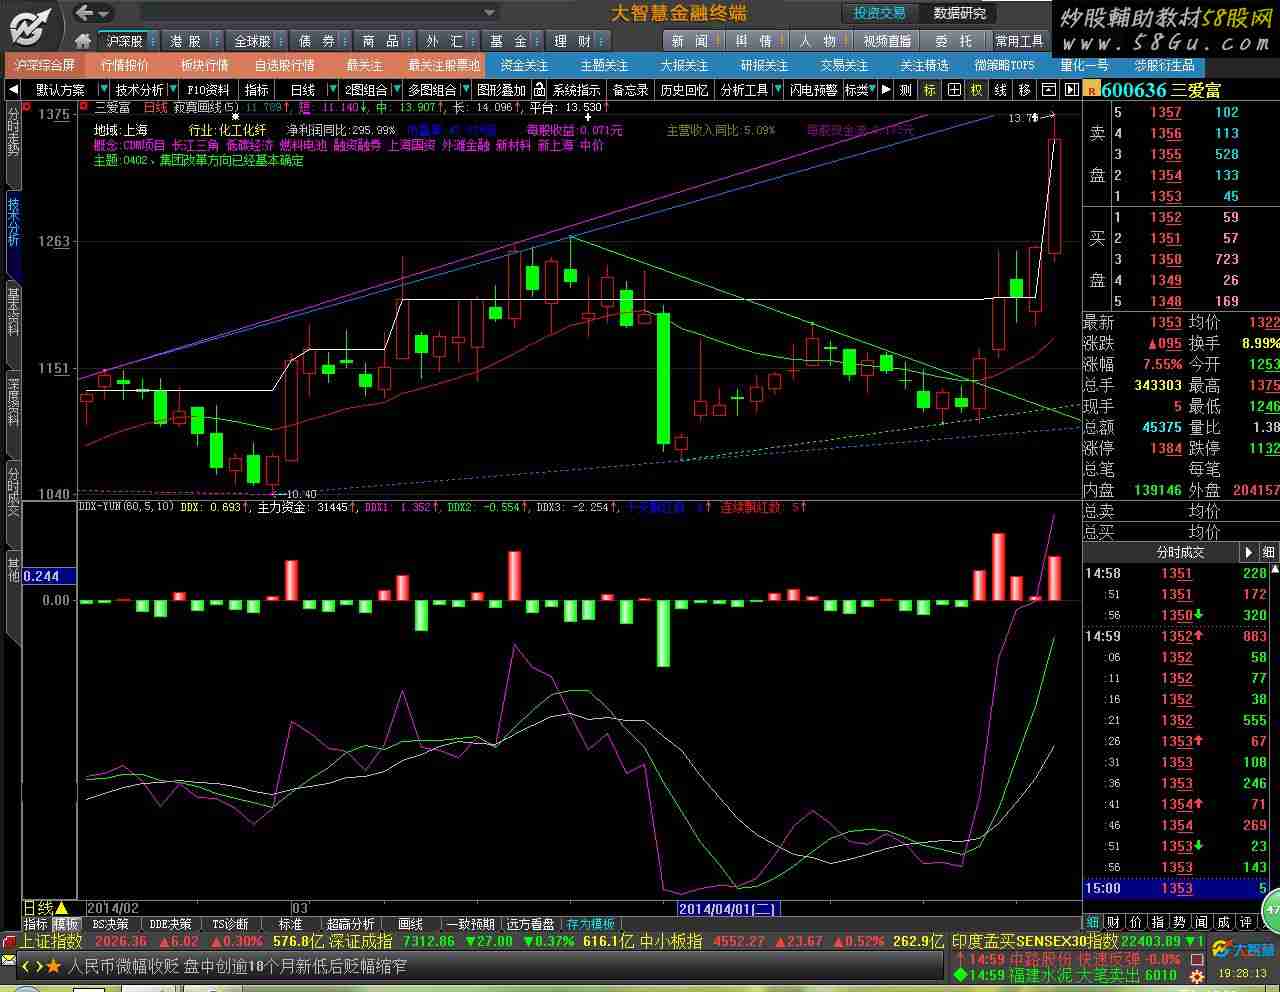
Task: Expand the 分析工具 dropdown
Action: [x=777, y=90]
